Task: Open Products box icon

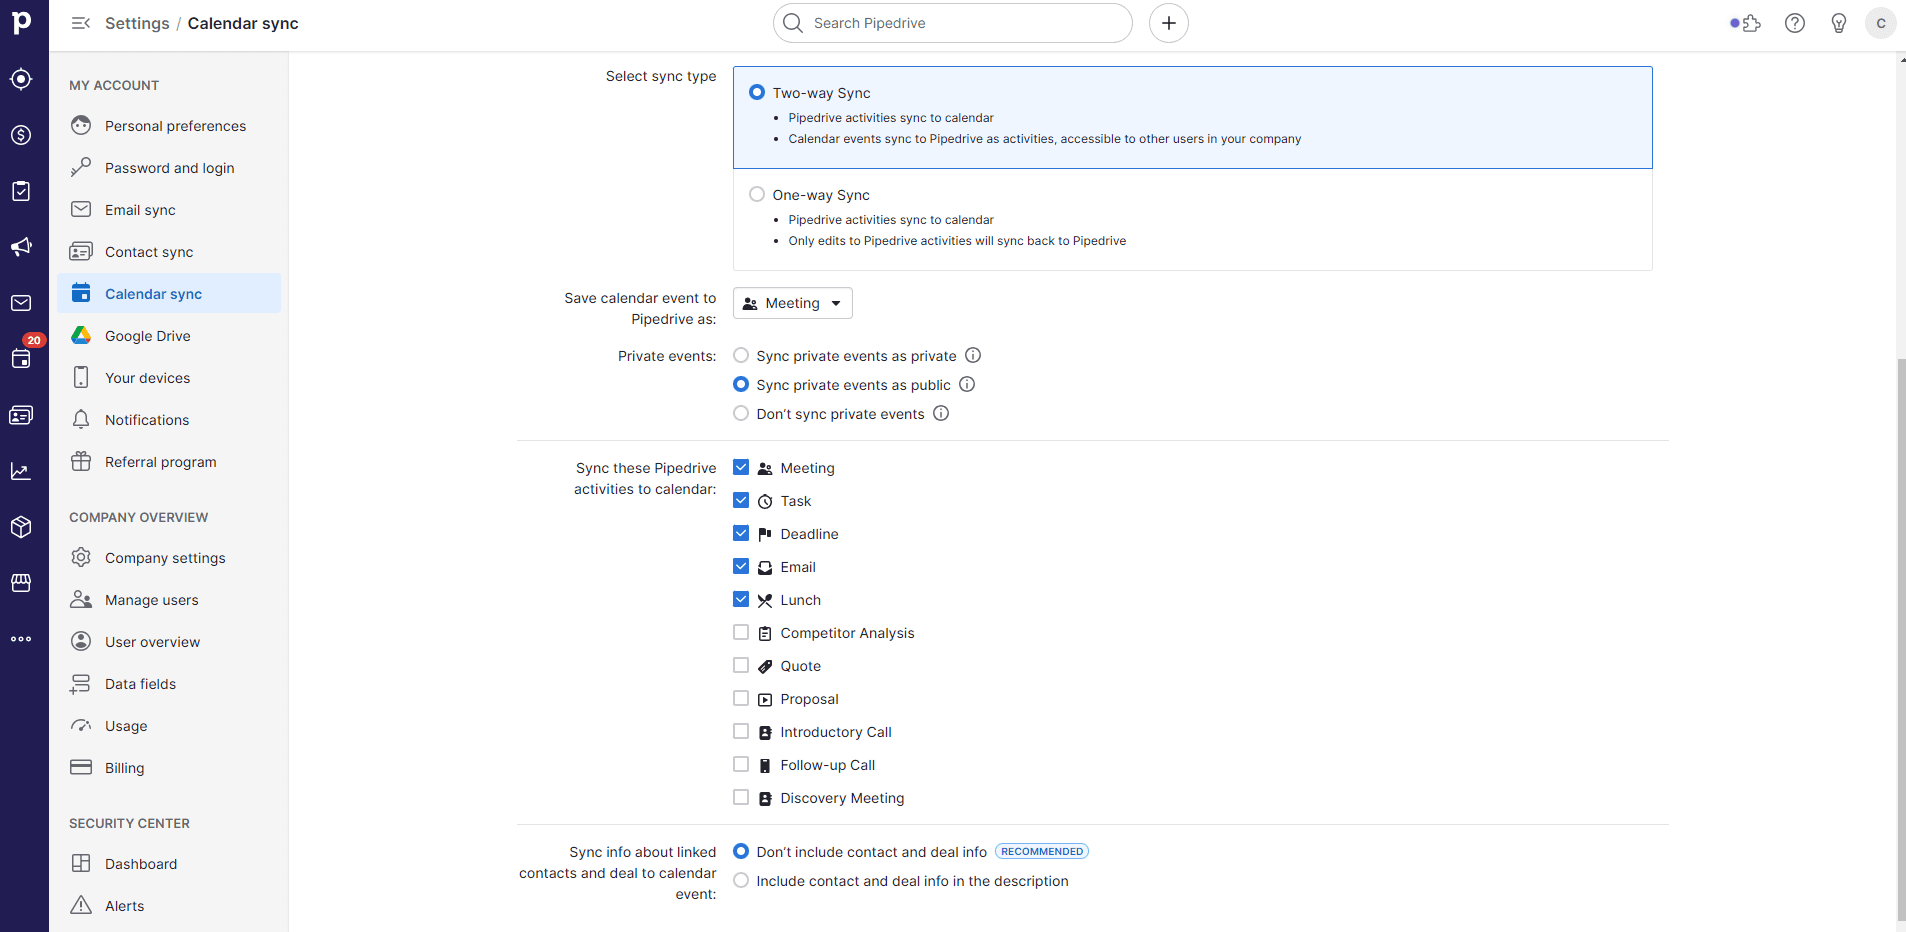Action: click(x=21, y=527)
